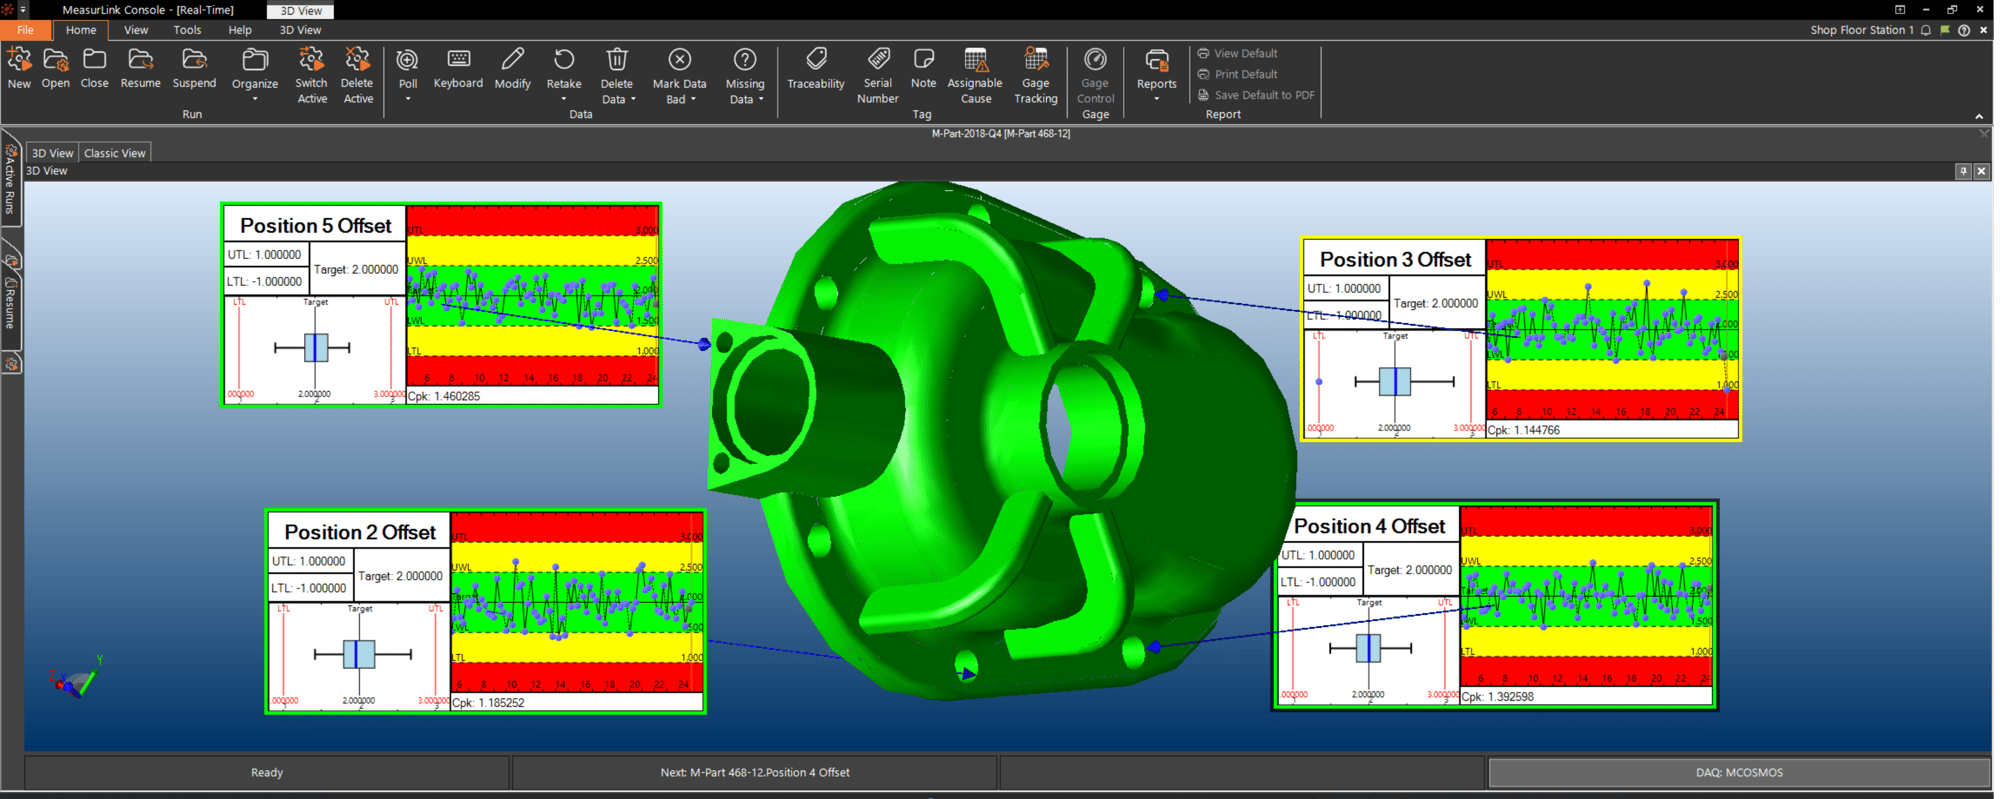Viewport: 2000px width, 799px height.
Task: Click the XYZ axis orientation gizmo
Action: (76, 679)
